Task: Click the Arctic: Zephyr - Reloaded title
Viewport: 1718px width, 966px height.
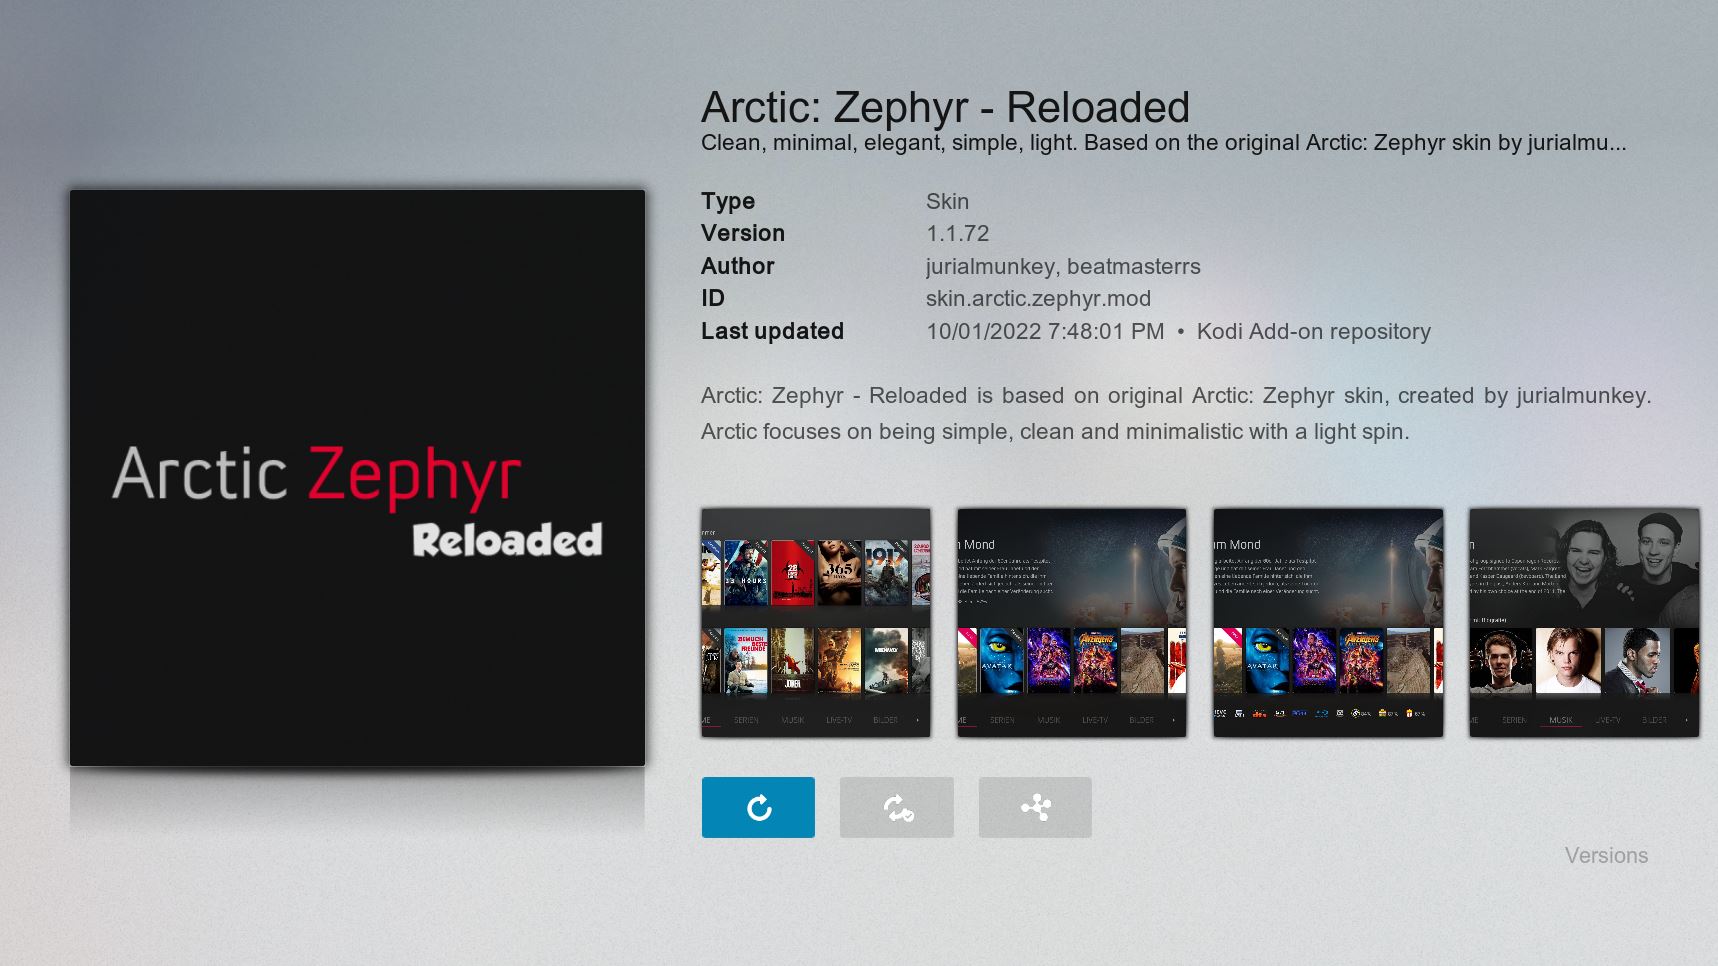Action: tap(945, 107)
